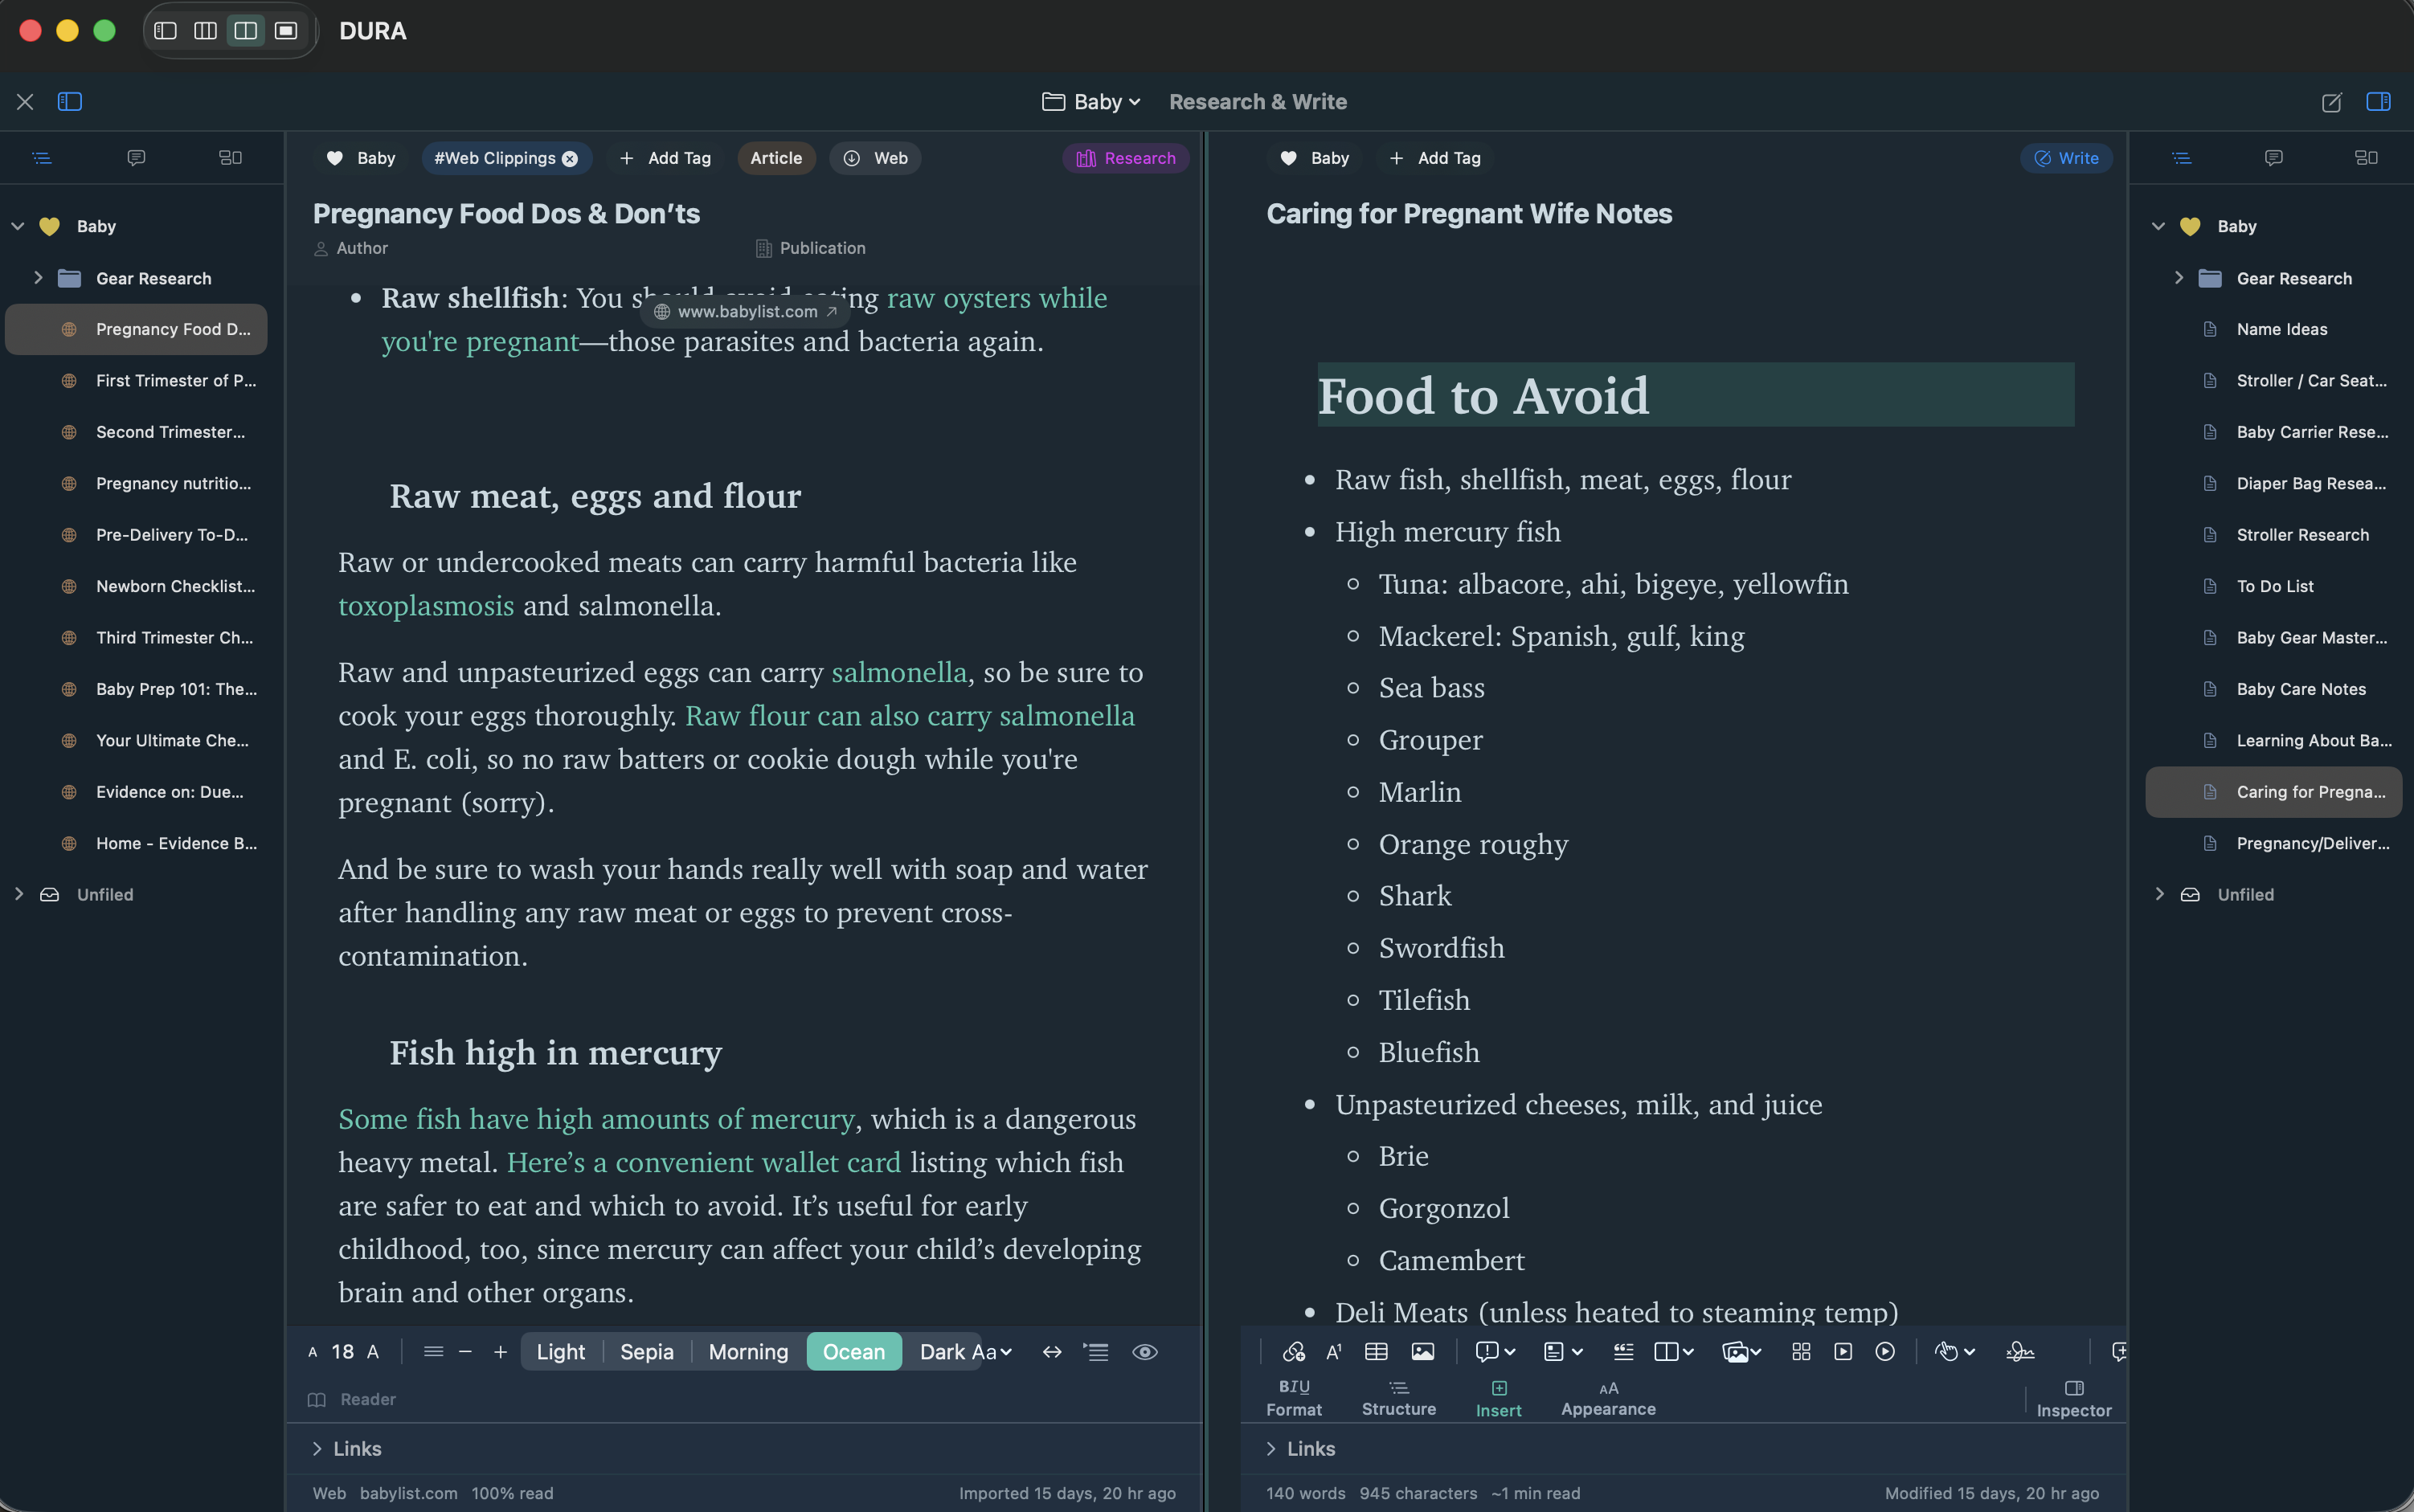The image size is (2414, 1512).
Task: Select the Insert tab
Action: point(1498,1399)
